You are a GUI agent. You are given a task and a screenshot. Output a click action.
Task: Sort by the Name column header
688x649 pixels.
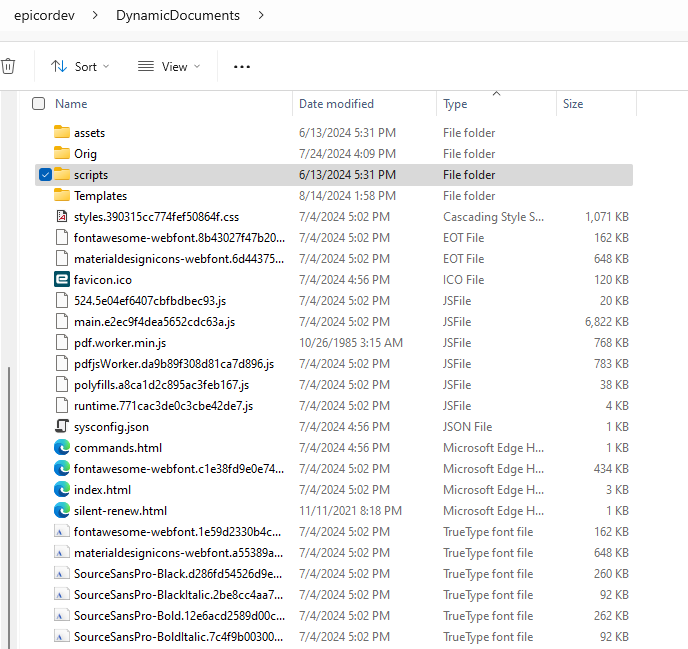(71, 104)
